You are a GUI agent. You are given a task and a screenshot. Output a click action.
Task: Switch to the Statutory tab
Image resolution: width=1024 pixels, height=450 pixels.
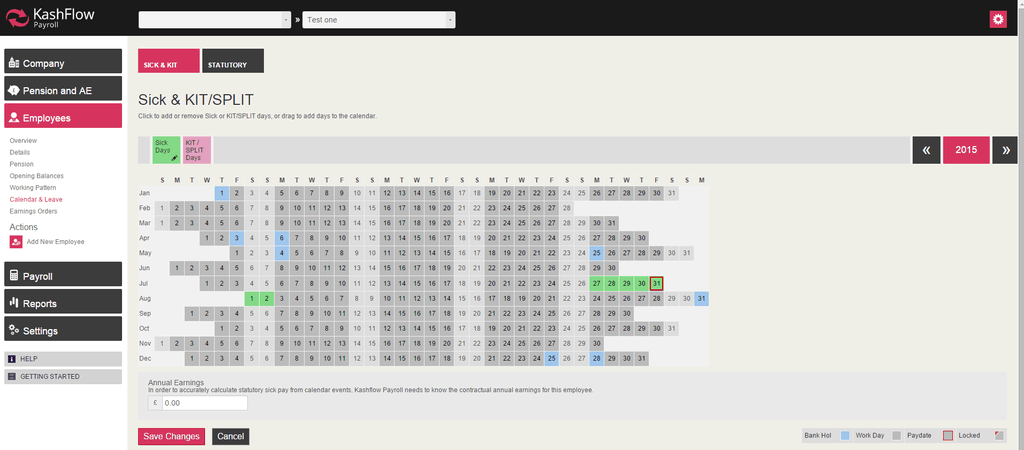tap(232, 62)
